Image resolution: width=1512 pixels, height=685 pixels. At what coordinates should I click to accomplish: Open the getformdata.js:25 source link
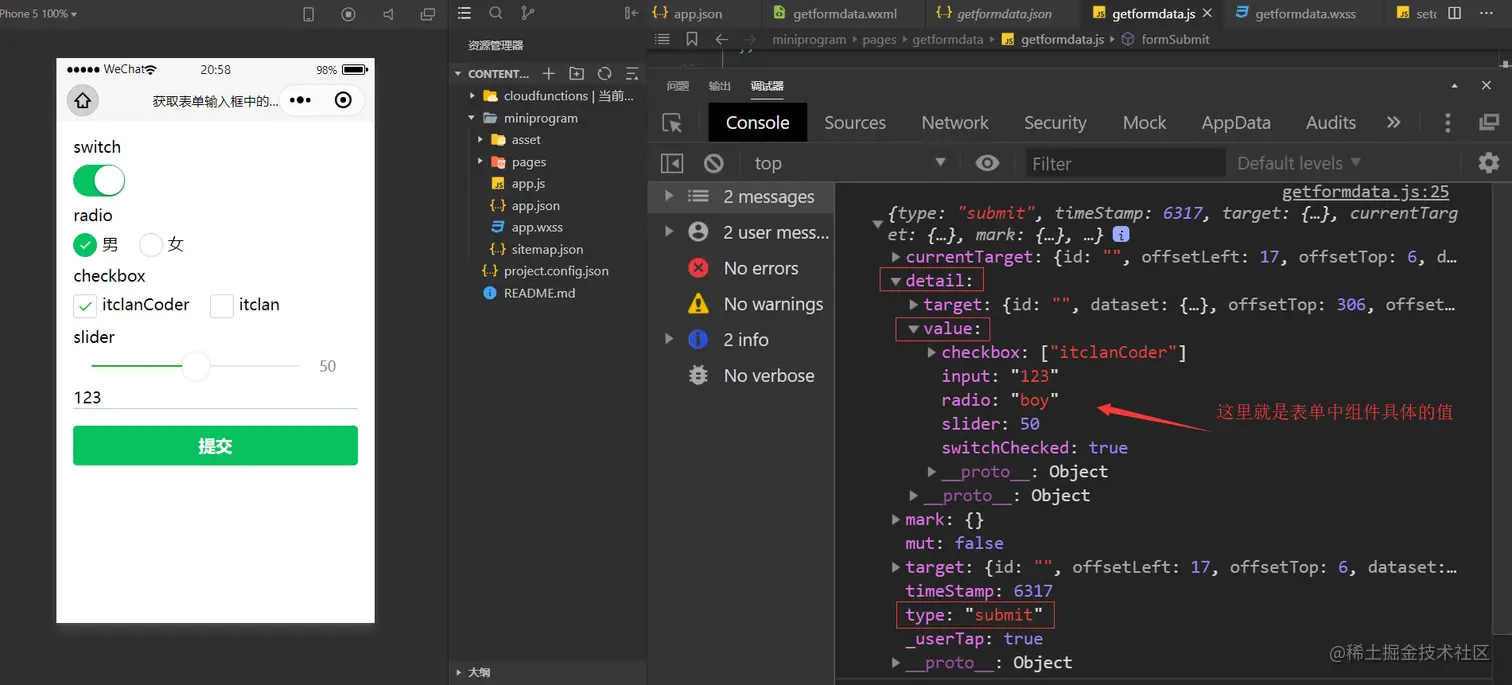pos(1365,192)
